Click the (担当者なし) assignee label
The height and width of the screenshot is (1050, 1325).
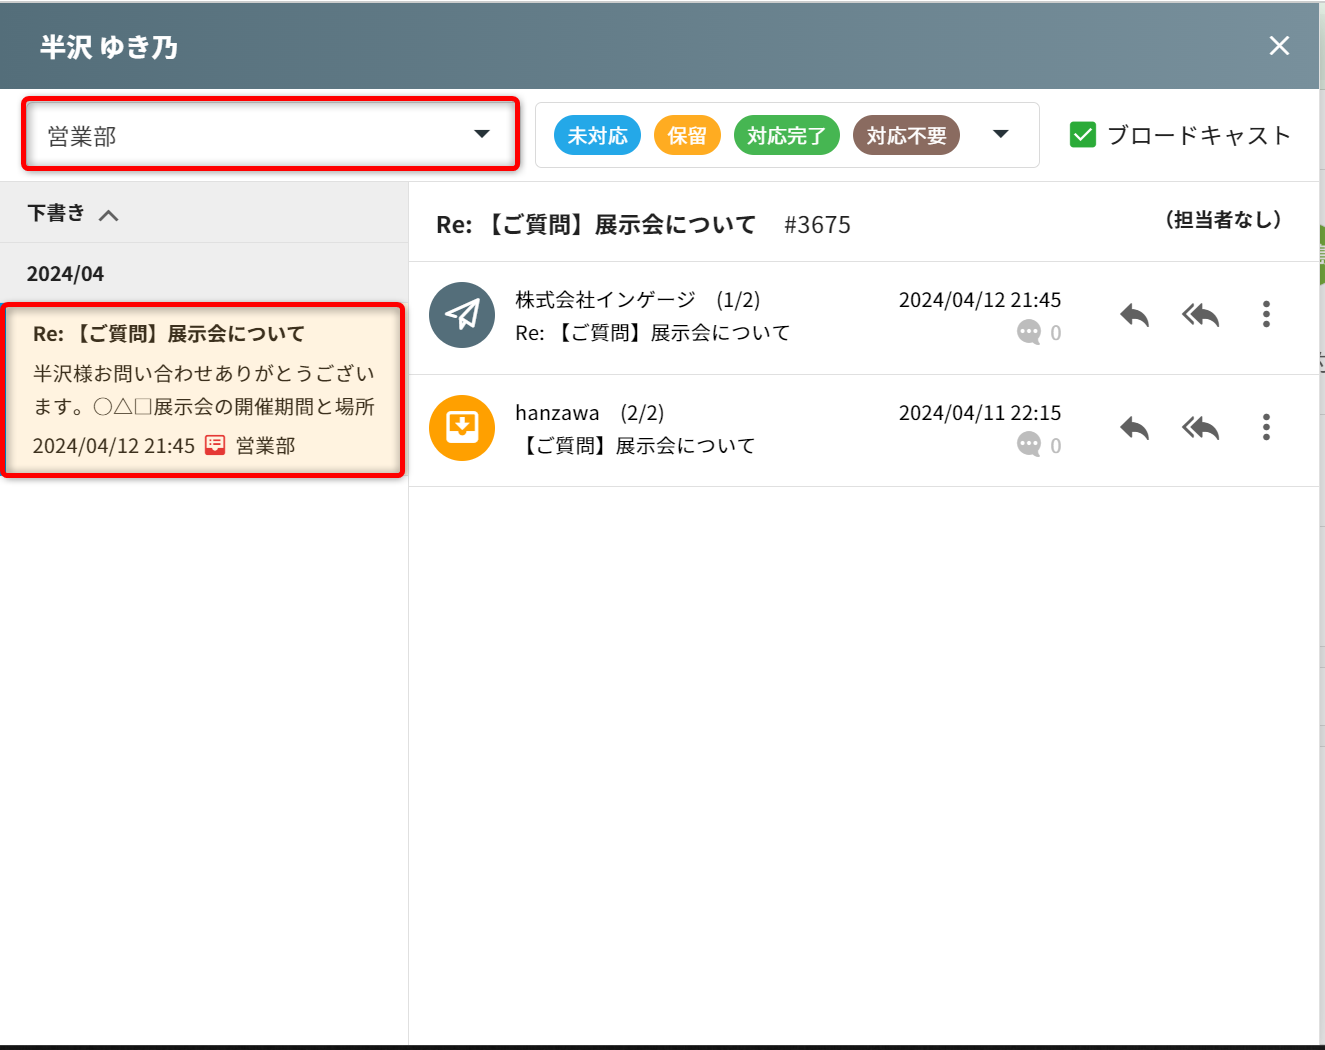1223,220
